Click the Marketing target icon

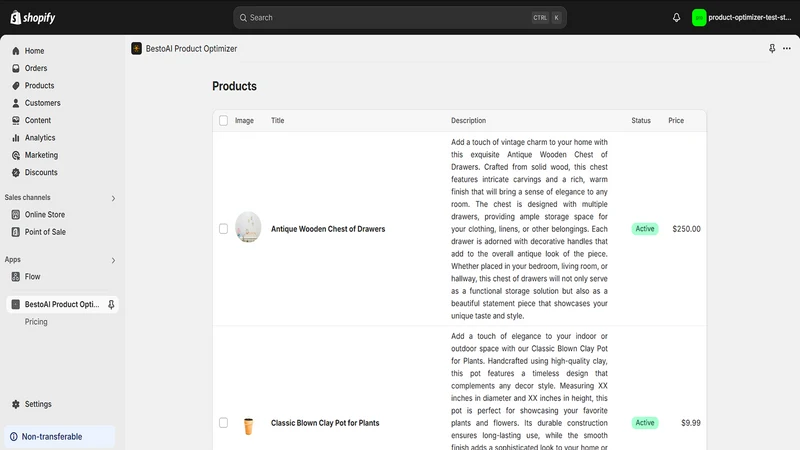pyautogui.click(x=16, y=155)
